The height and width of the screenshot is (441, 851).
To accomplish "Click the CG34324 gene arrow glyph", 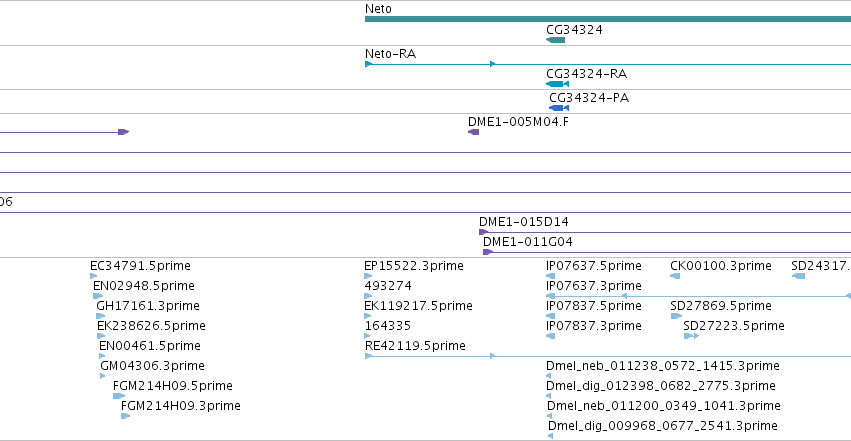I will point(555,40).
